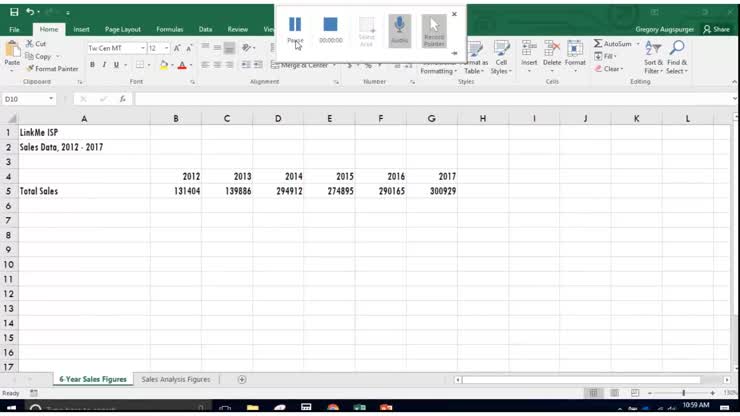Switch to Normal view in status bar
The image size is (740, 416).
coord(593,393)
